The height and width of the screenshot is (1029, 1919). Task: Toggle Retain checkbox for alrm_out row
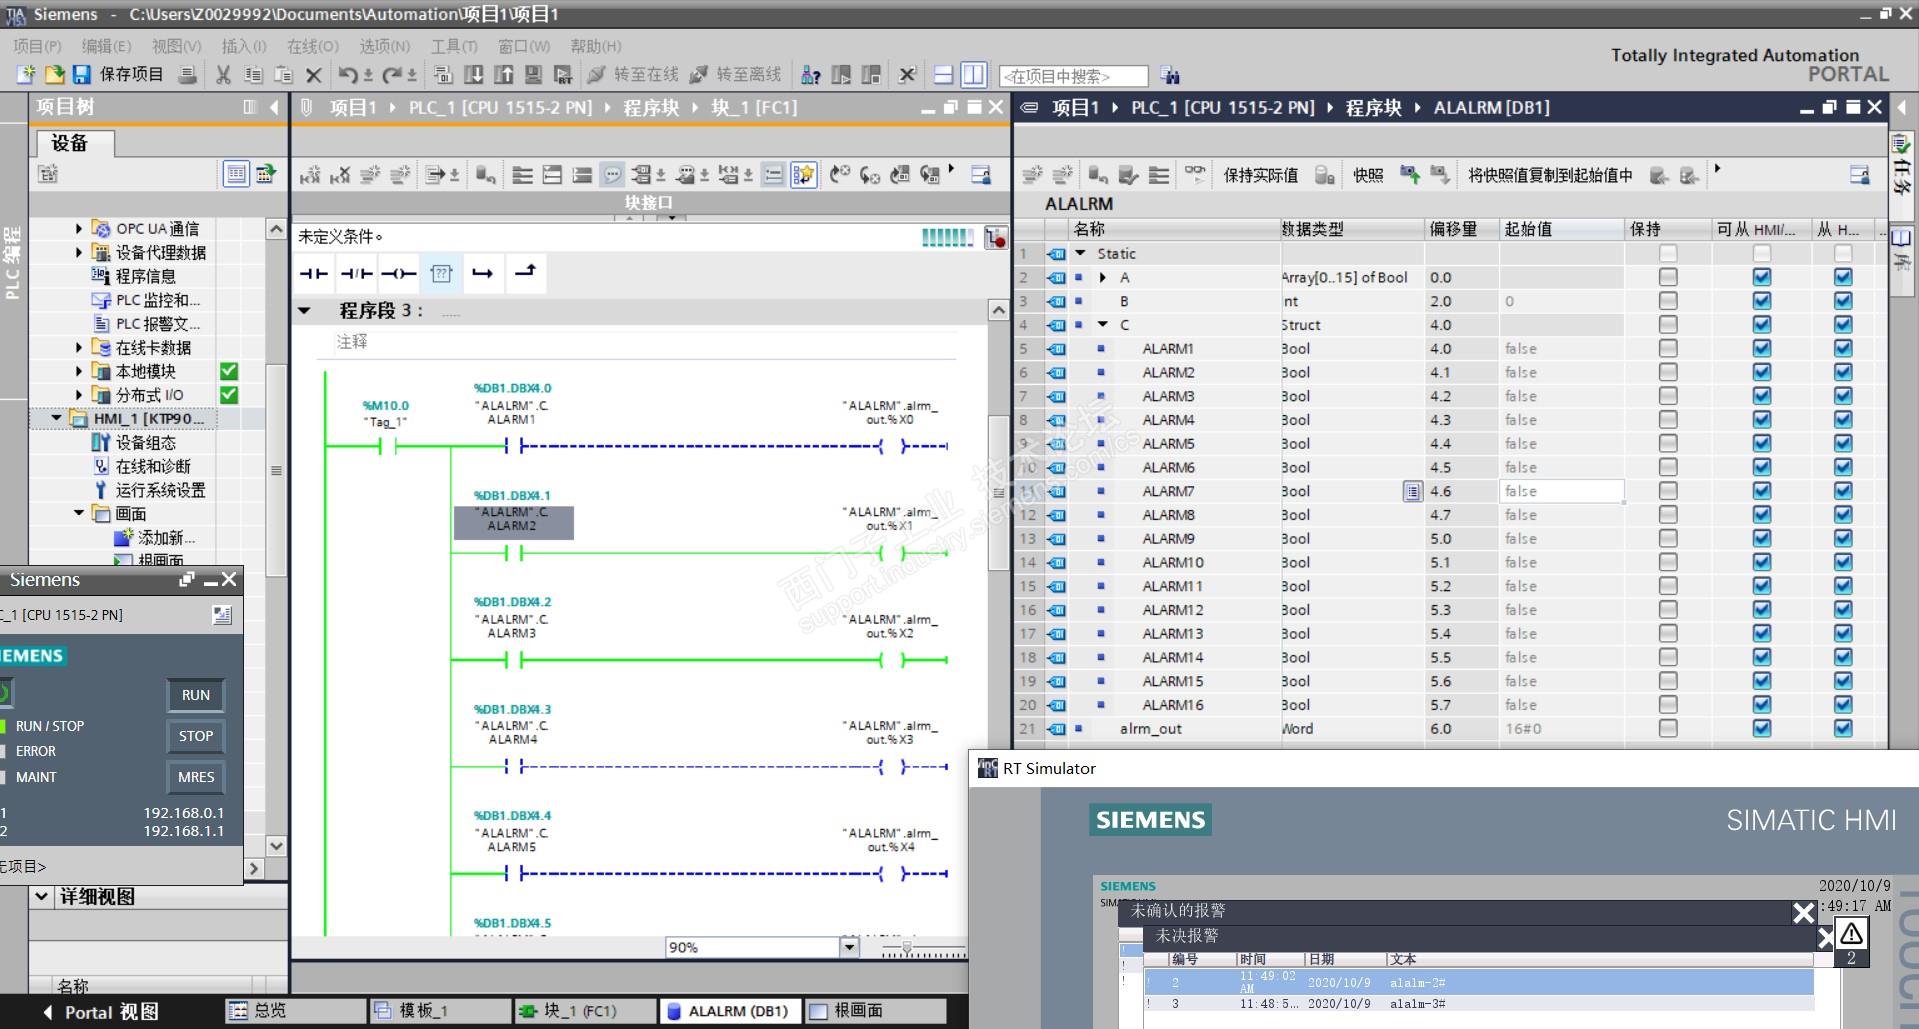tap(1667, 729)
